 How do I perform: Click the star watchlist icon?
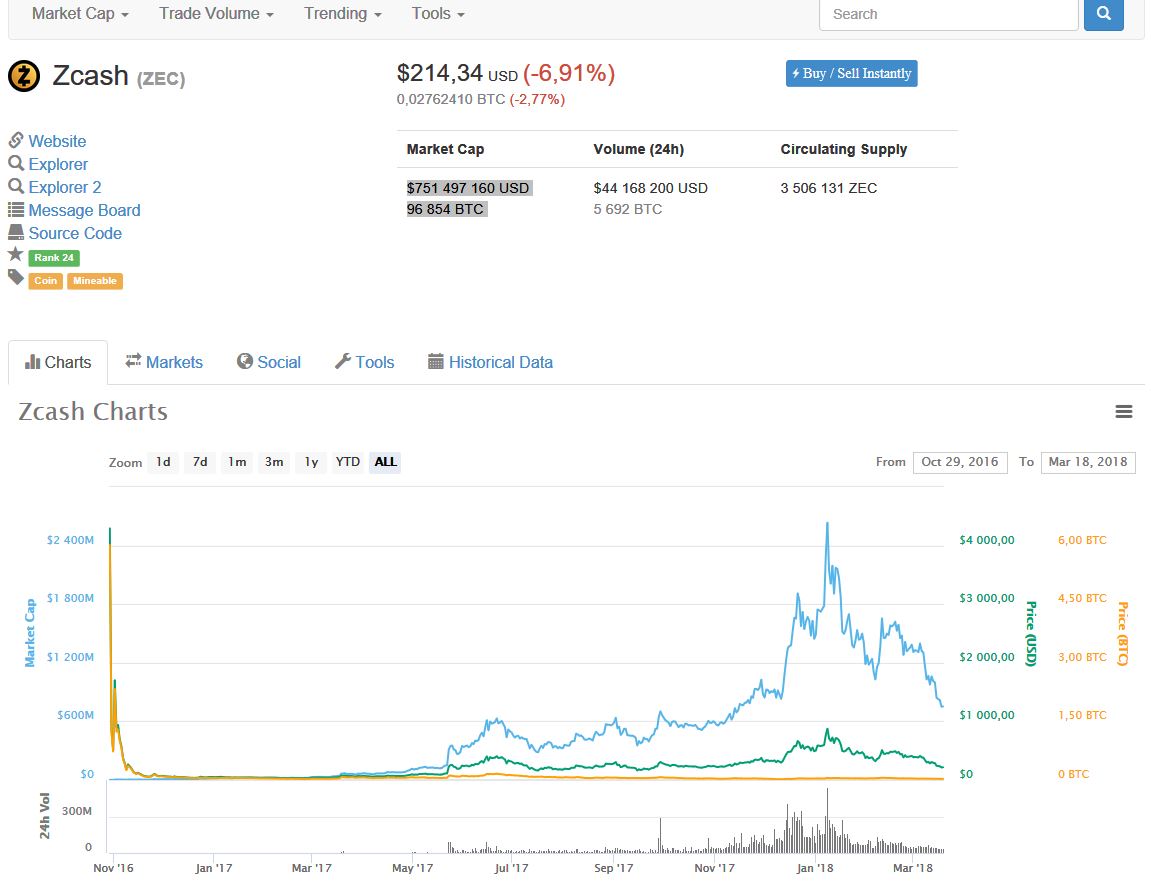[16, 255]
